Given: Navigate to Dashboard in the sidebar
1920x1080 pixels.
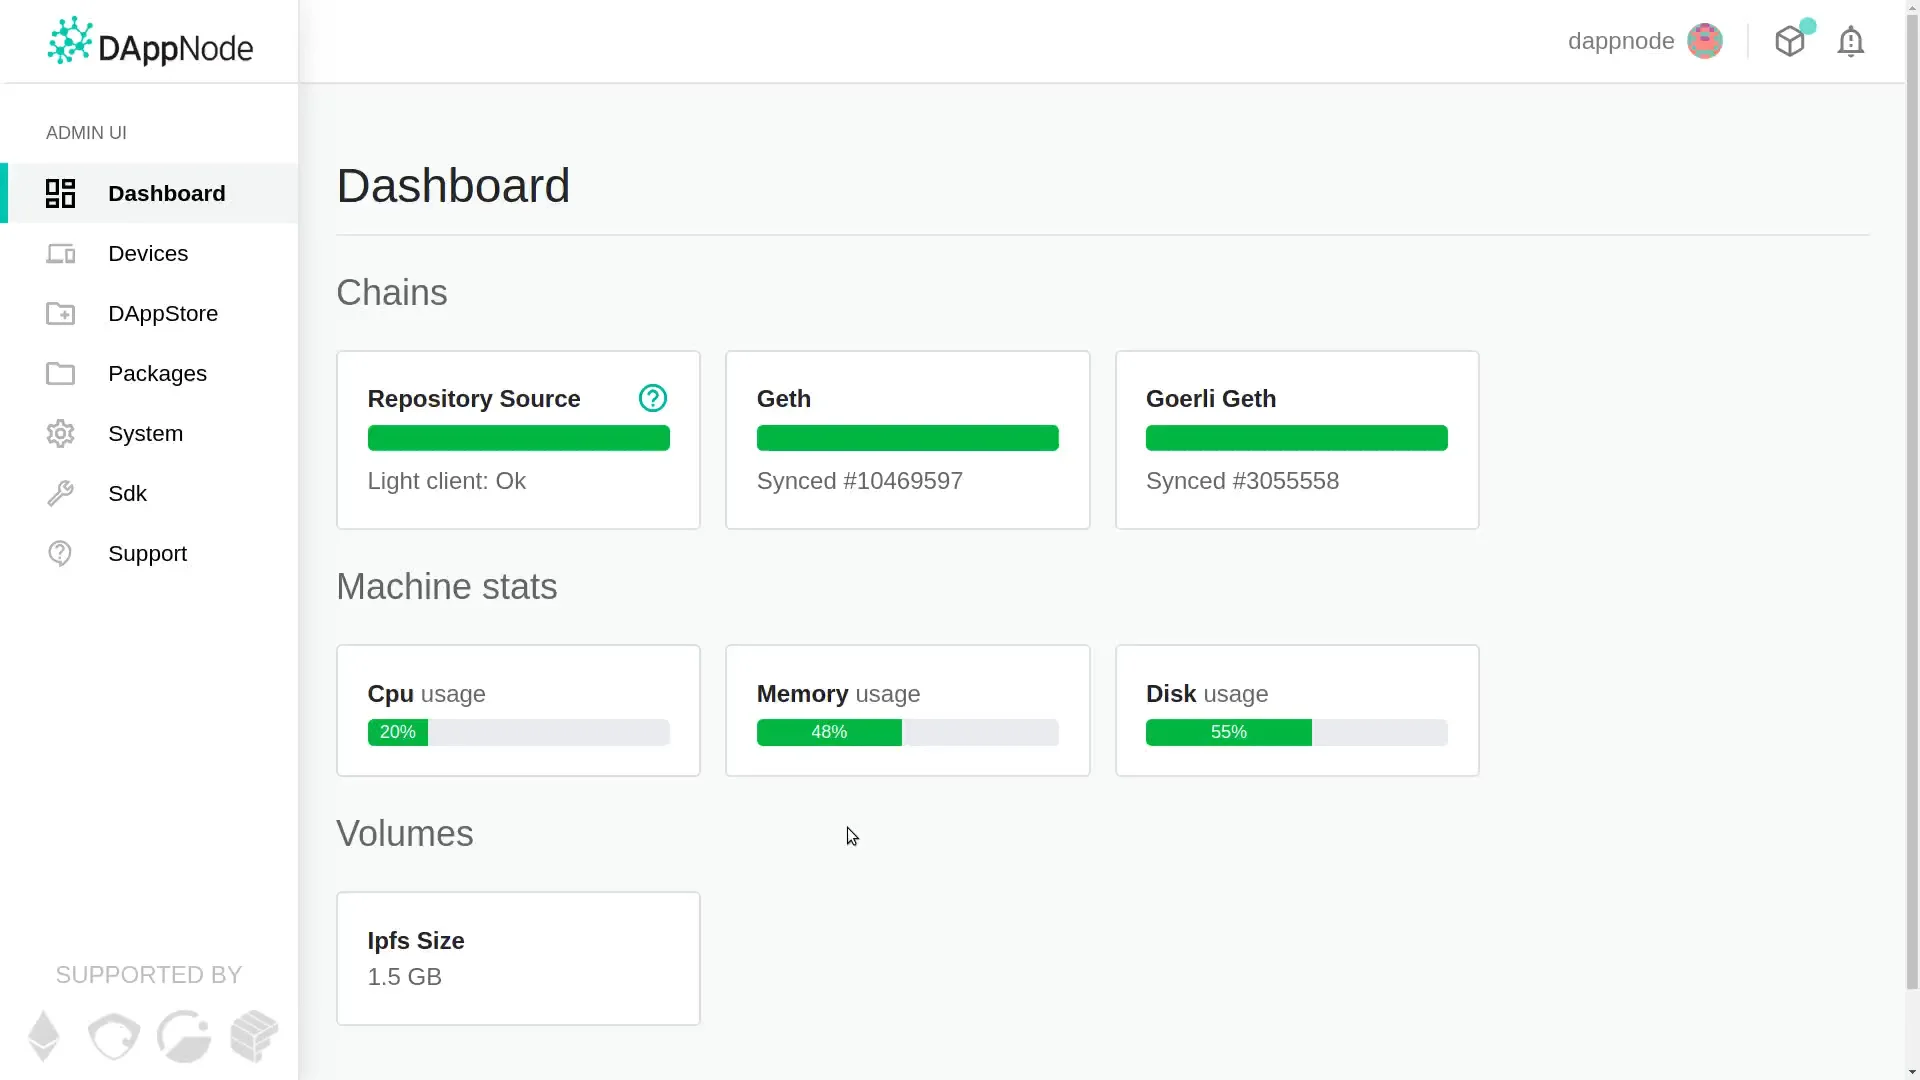Looking at the screenshot, I should [166, 193].
